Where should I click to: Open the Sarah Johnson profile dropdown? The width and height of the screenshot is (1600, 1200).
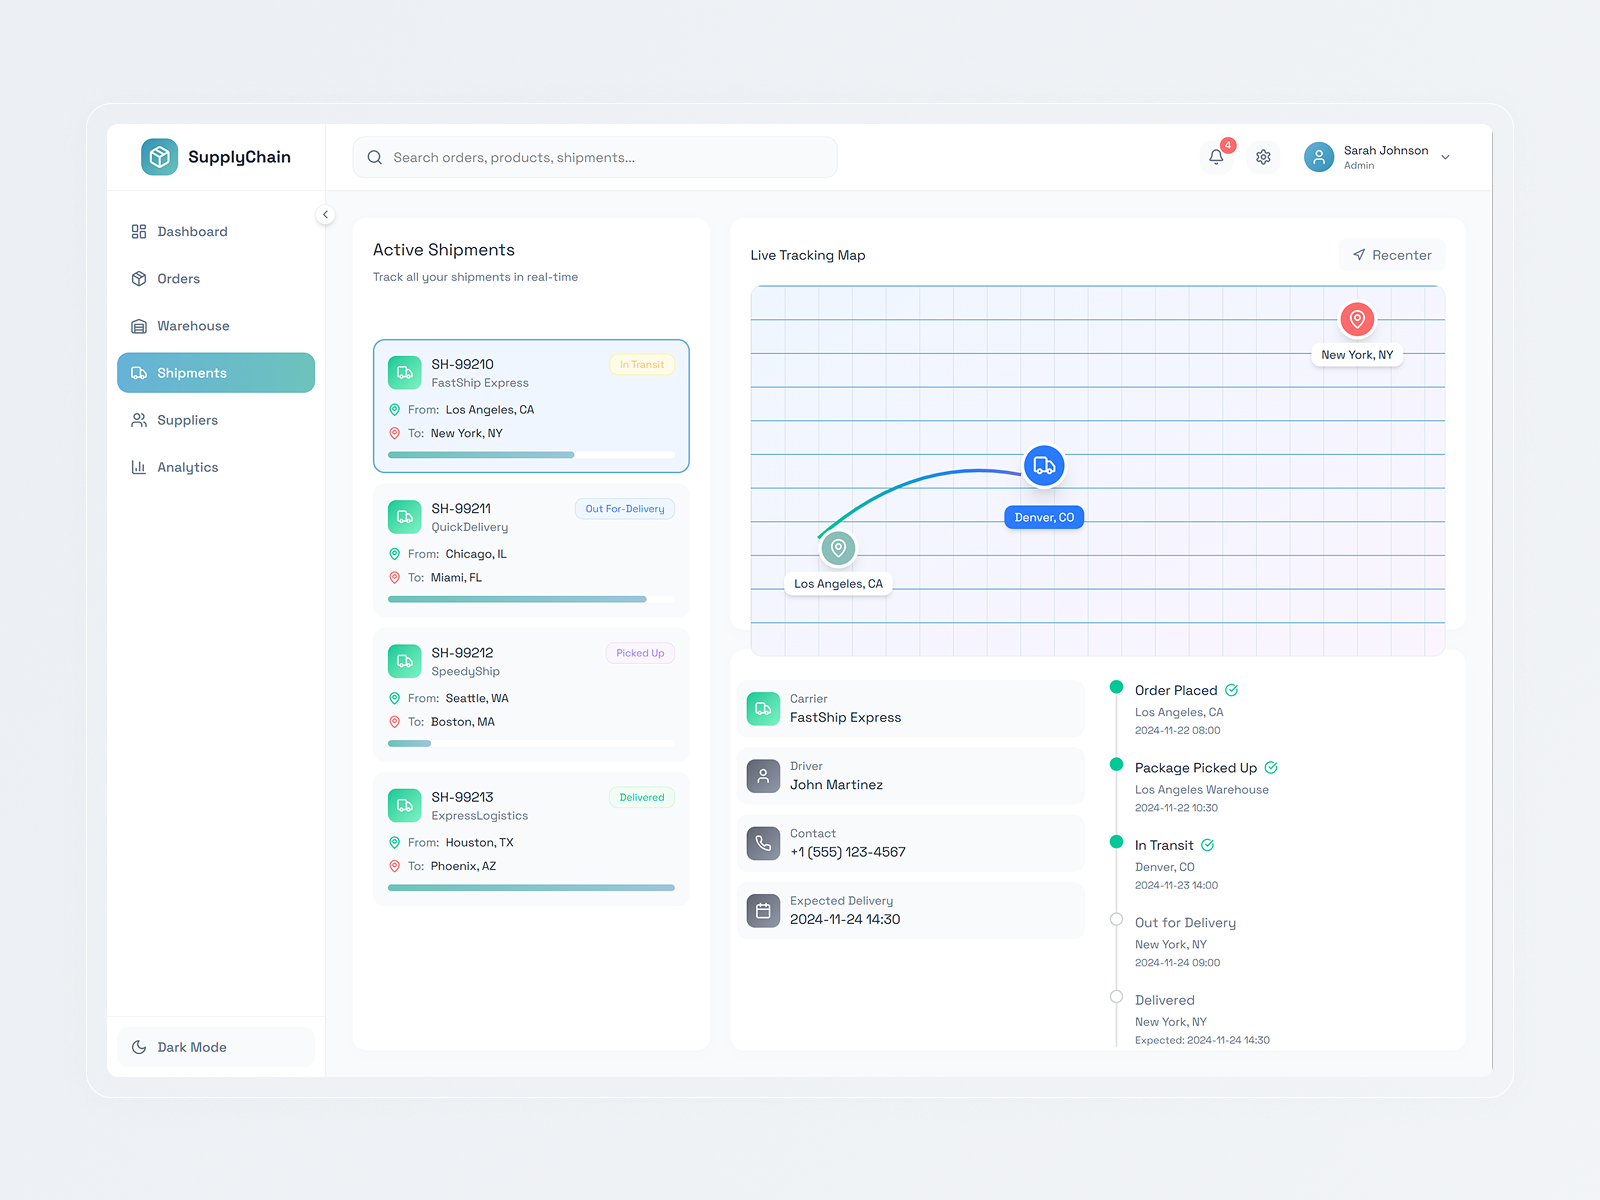coord(1378,157)
